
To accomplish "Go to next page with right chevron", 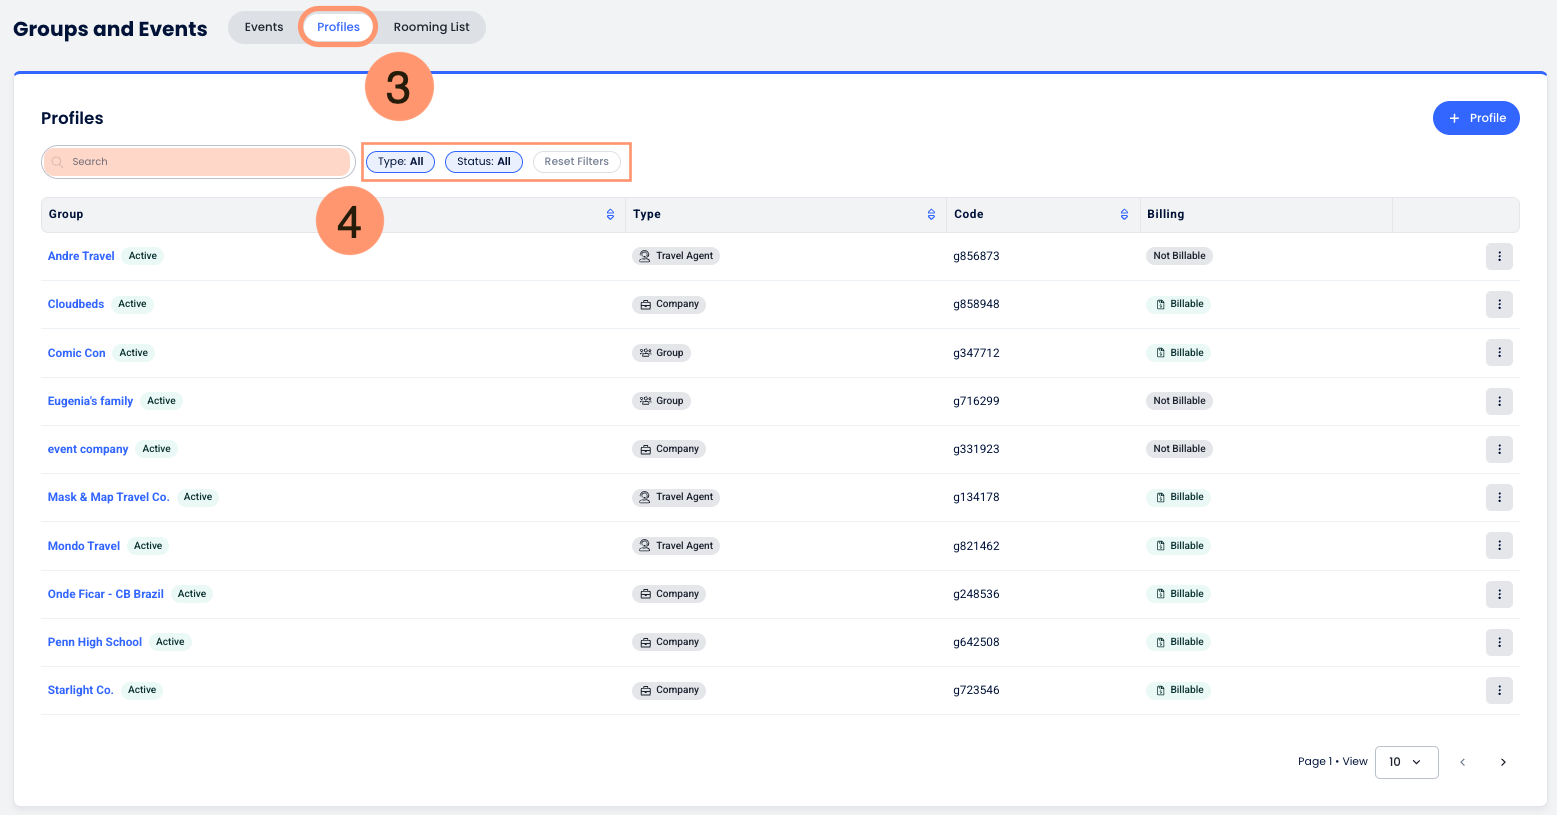I will (1502, 762).
